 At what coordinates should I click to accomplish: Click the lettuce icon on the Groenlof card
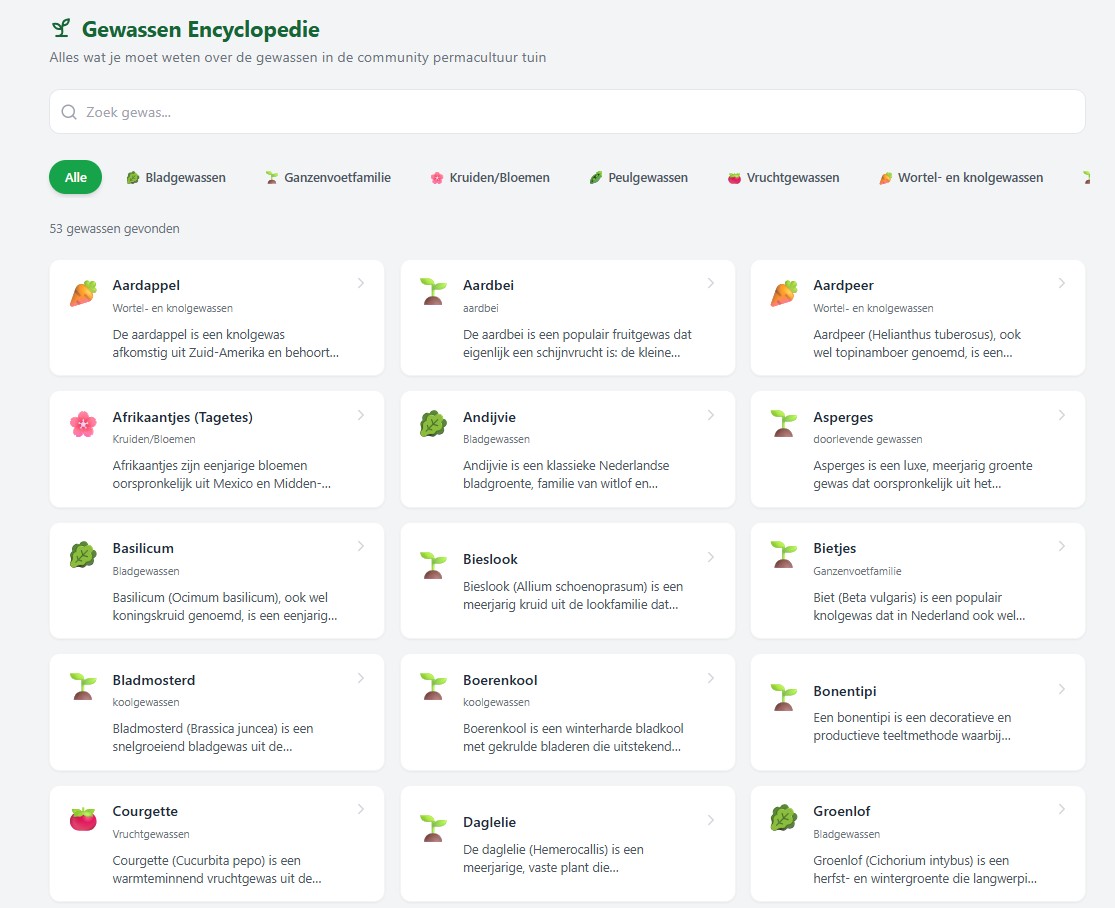coord(783,817)
